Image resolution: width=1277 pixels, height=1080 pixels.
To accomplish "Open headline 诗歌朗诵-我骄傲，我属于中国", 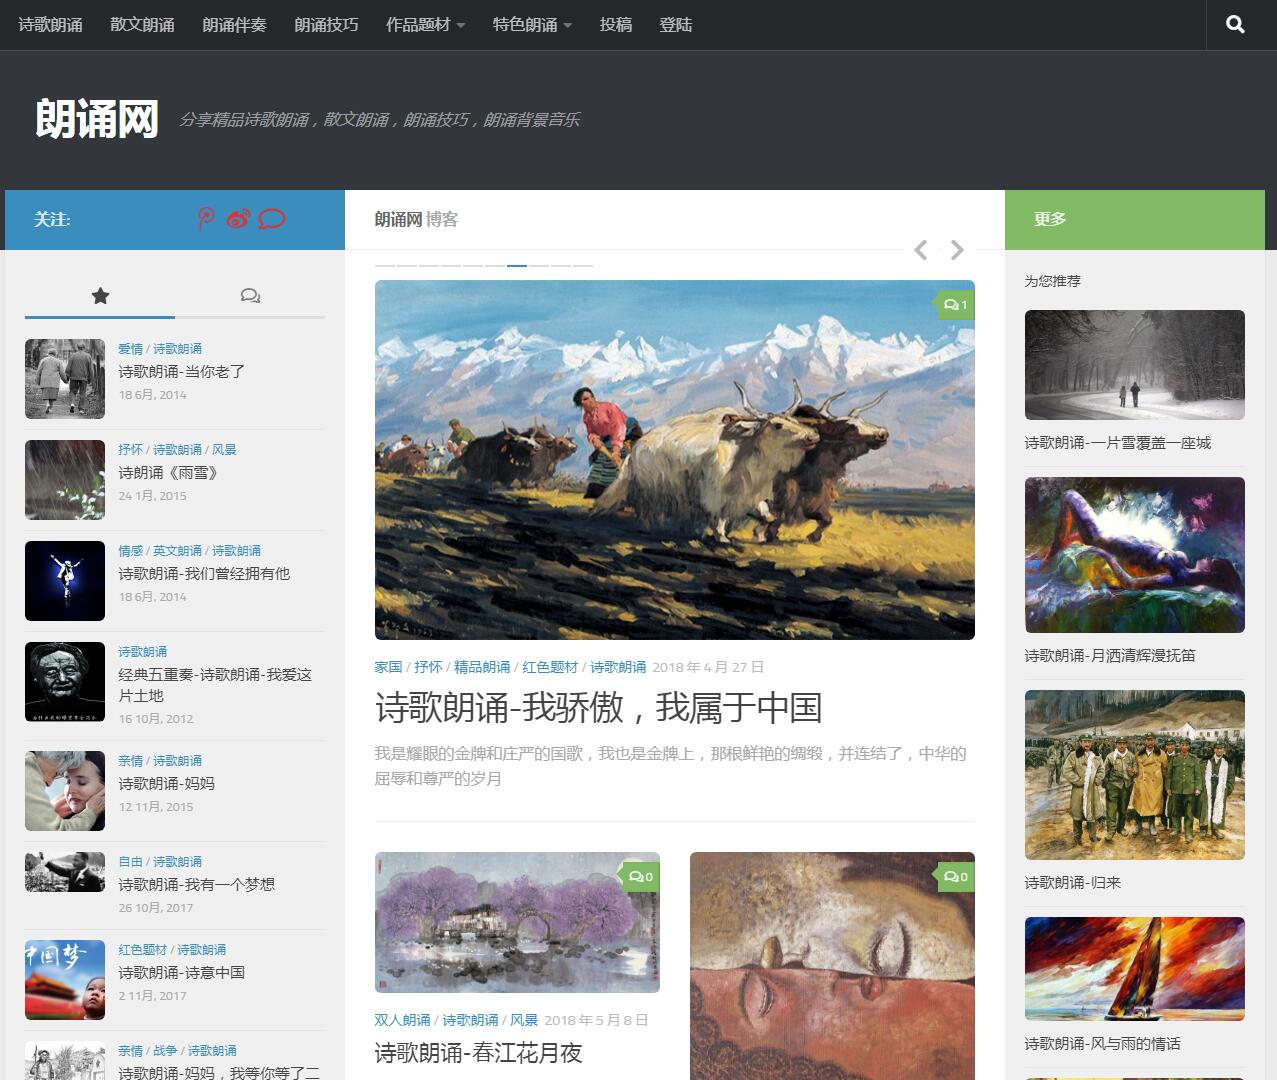I will tap(598, 708).
